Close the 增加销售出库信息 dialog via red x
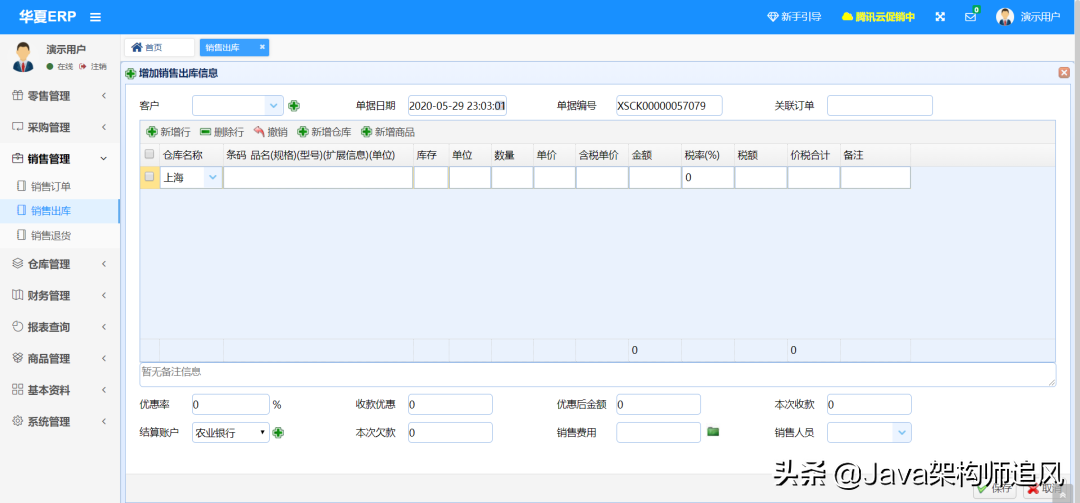The width and height of the screenshot is (1080, 503). point(1064,72)
